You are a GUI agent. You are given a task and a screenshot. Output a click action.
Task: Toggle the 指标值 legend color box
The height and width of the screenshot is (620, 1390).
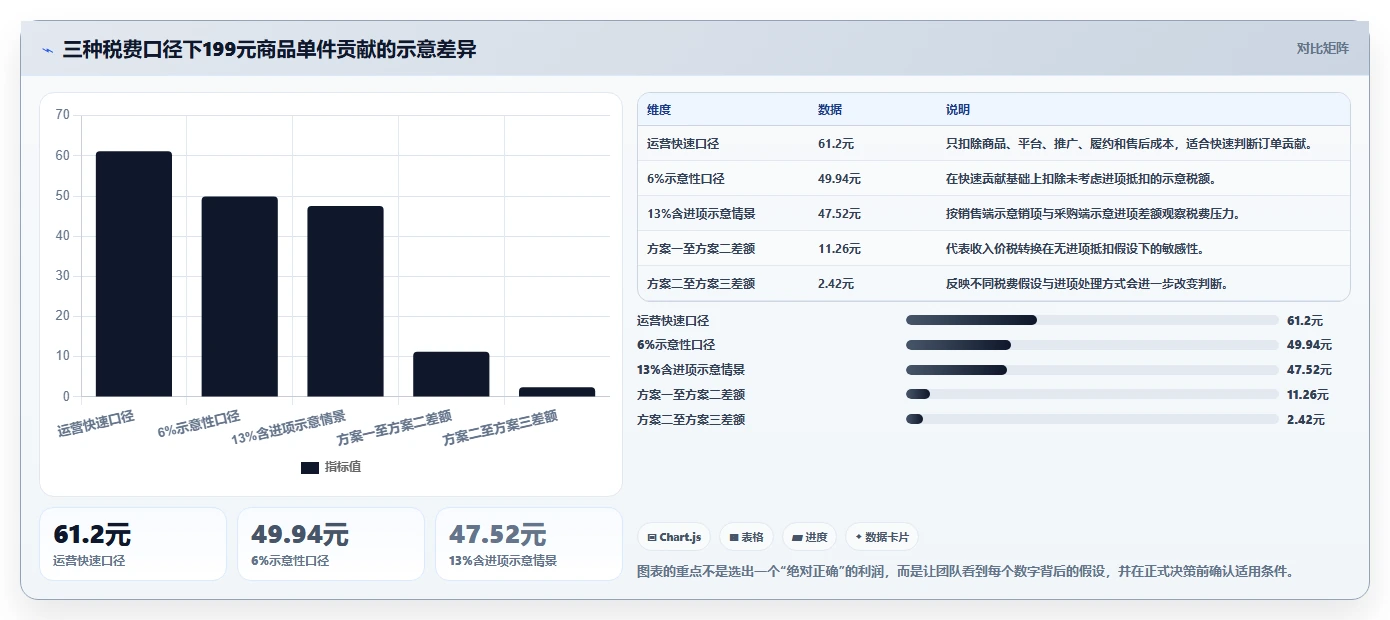pos(310,467)
